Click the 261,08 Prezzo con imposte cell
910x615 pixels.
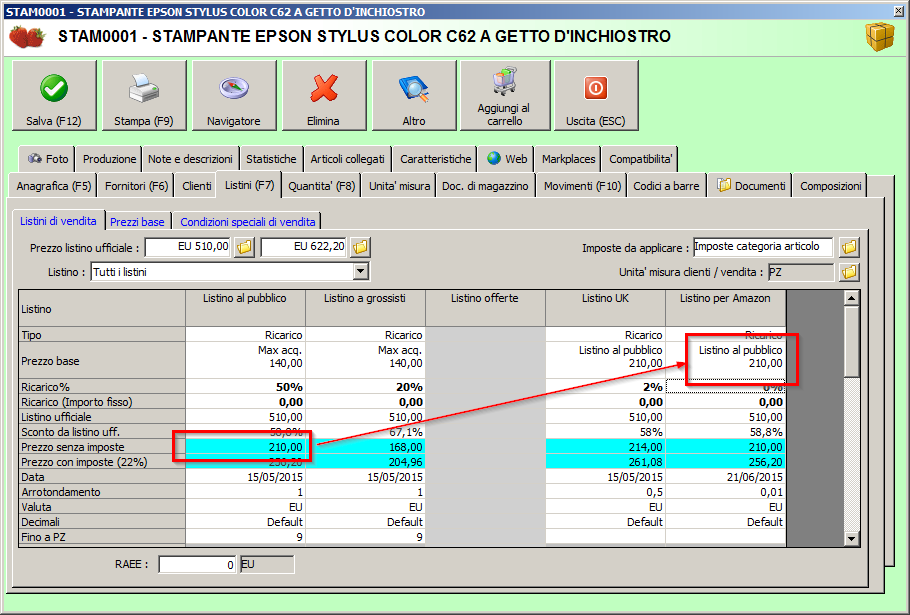point(605,462)
